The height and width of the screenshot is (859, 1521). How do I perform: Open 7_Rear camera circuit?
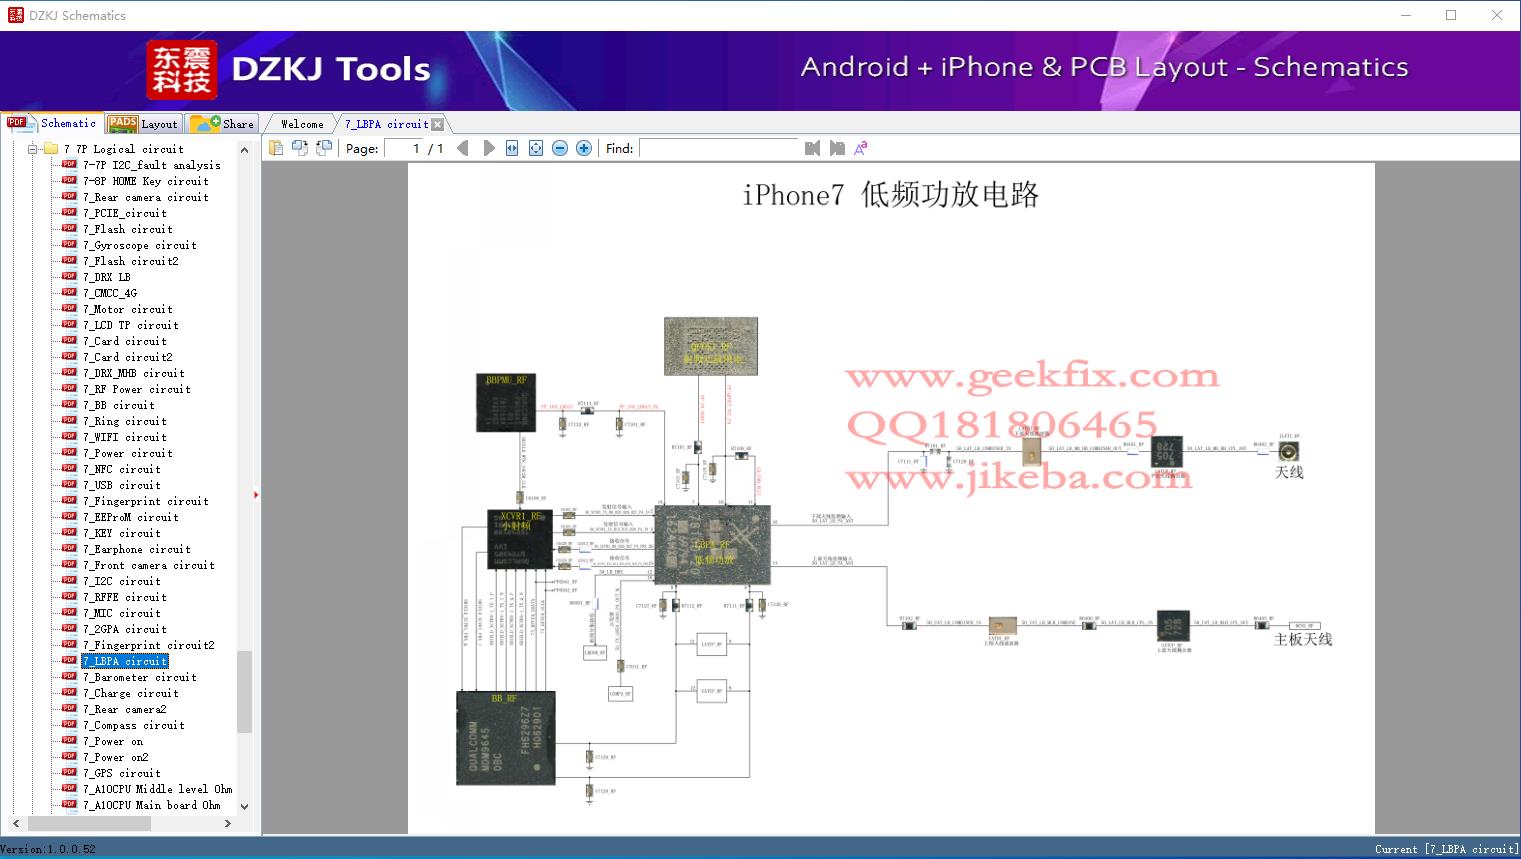146,197
